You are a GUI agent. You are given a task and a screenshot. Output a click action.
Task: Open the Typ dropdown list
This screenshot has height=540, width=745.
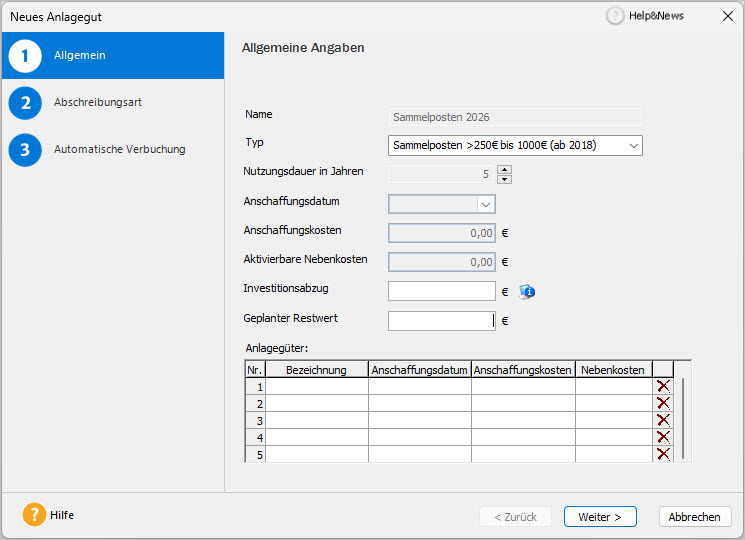coord(634,146)
